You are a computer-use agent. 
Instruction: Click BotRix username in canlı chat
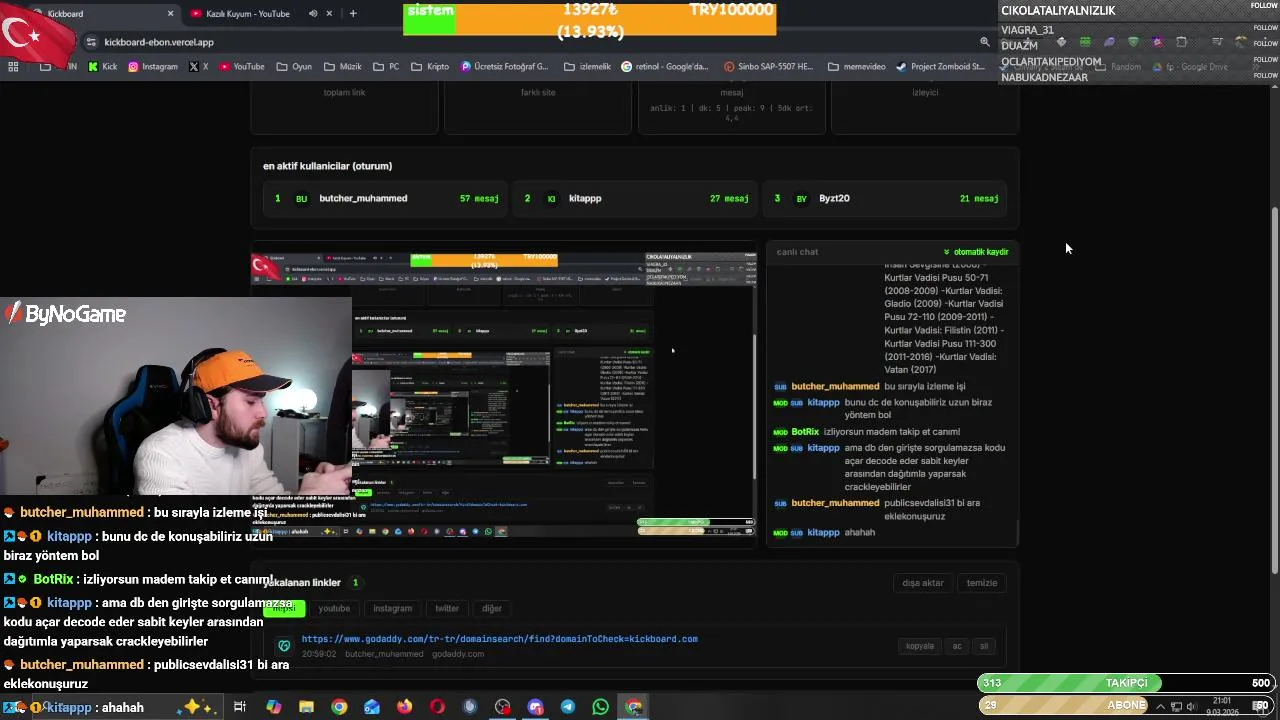coord(805,432)
